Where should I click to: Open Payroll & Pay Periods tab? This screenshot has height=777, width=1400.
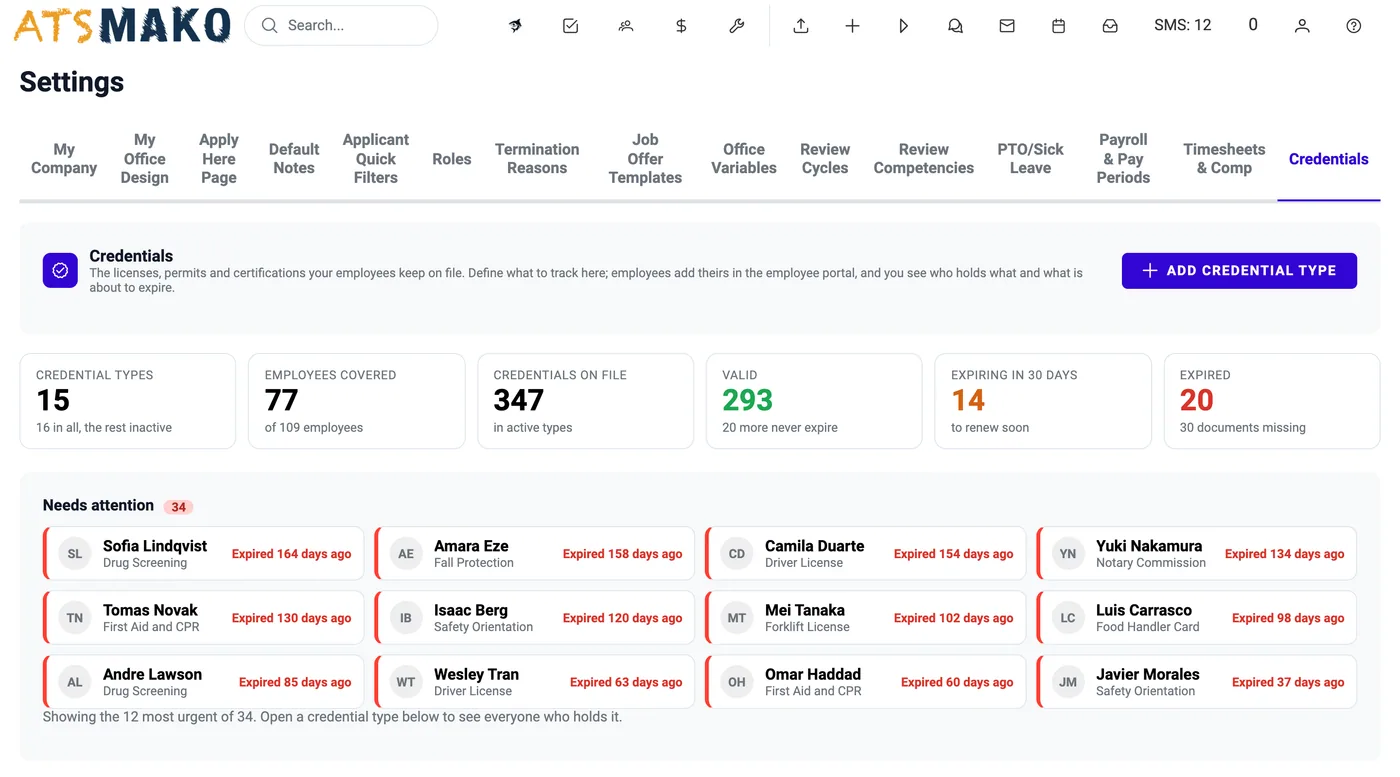pos(1123,159)
